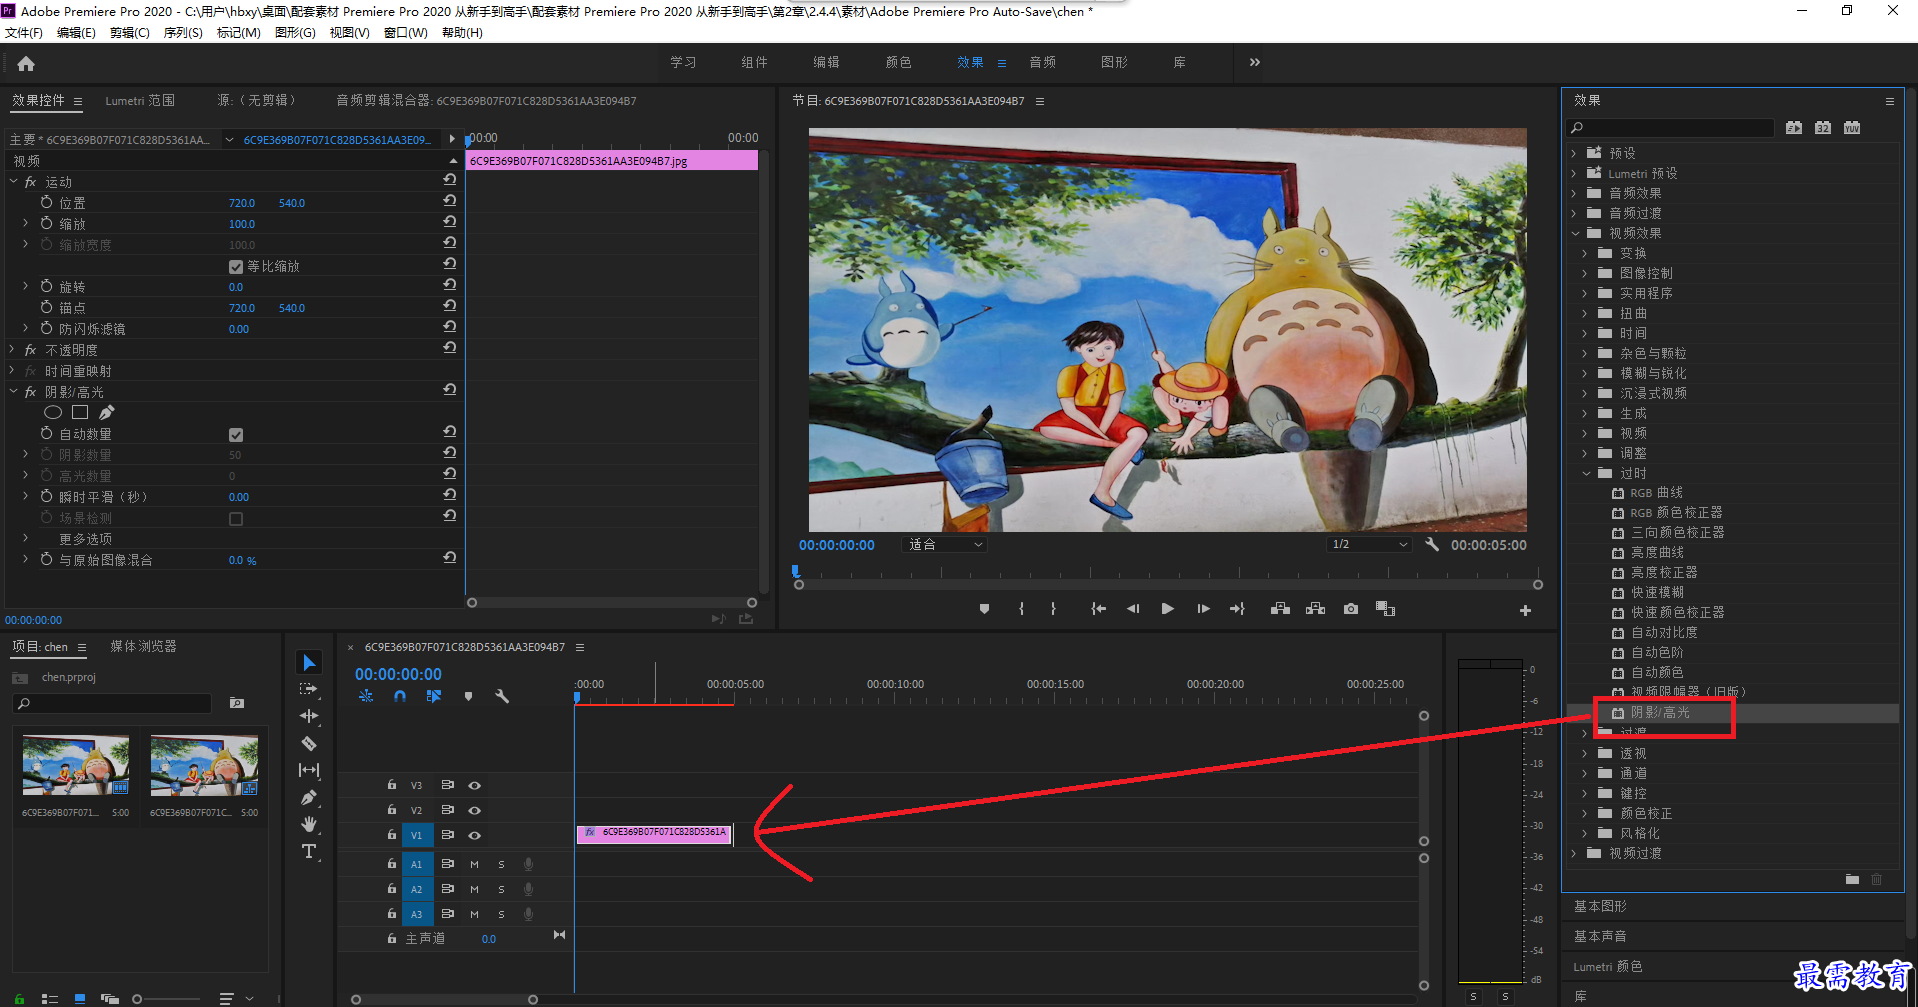The image size is (1918, 1007).
Task: Create ellipse mask for 阴影/高光
Action: 54,412
